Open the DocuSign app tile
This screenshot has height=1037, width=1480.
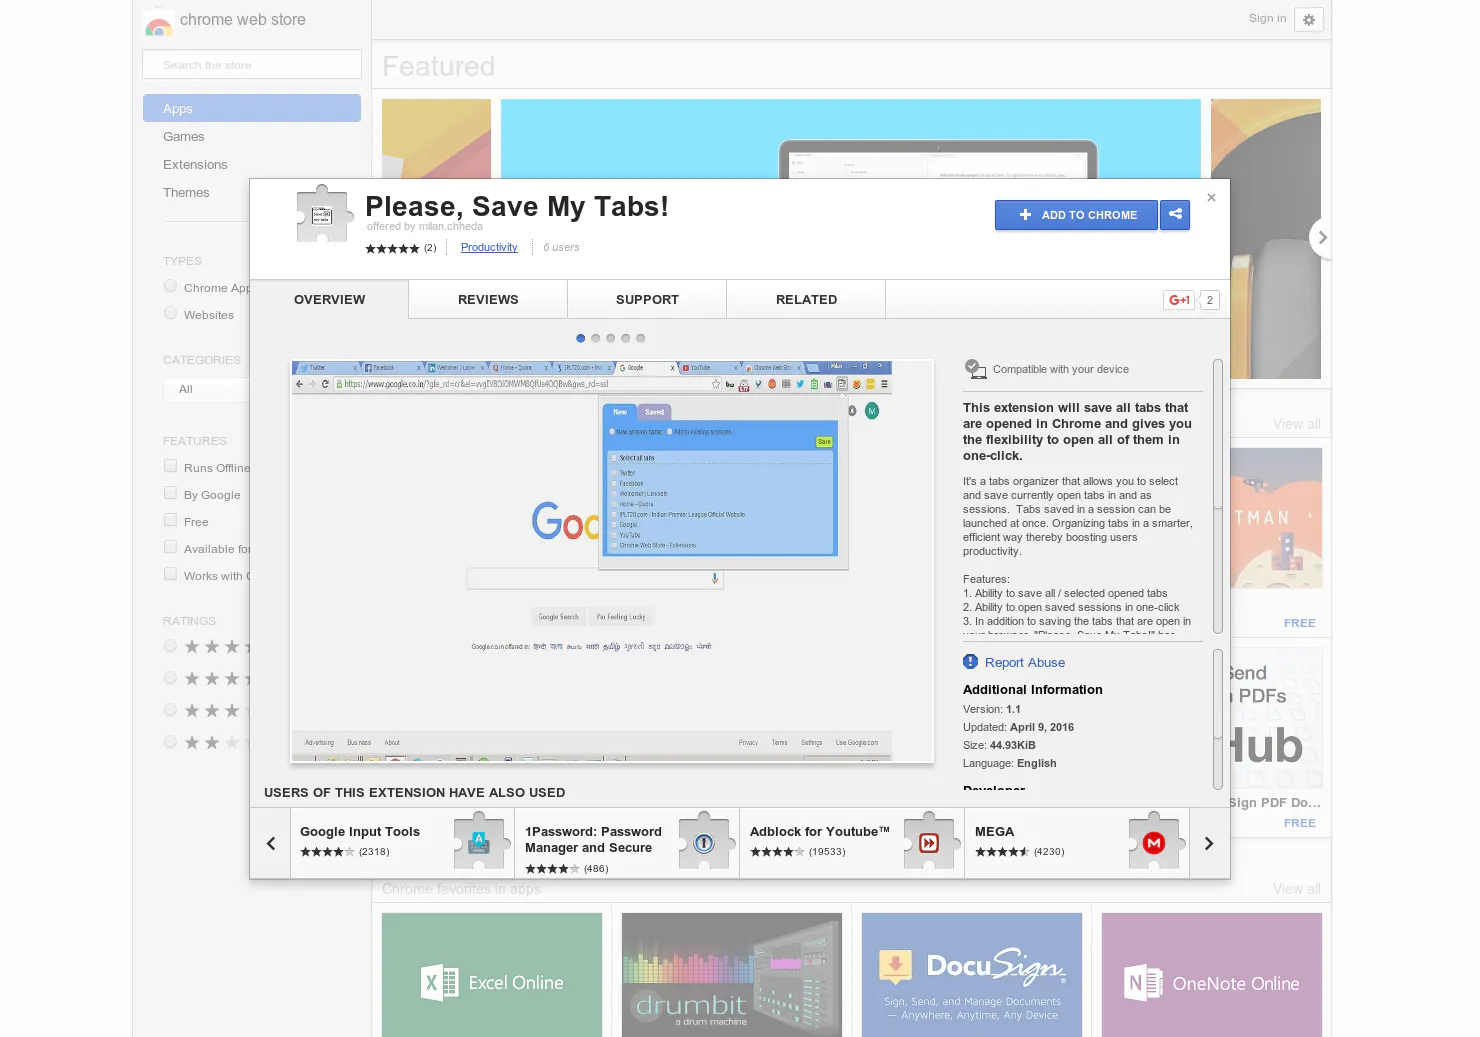[x=972, y=975]
